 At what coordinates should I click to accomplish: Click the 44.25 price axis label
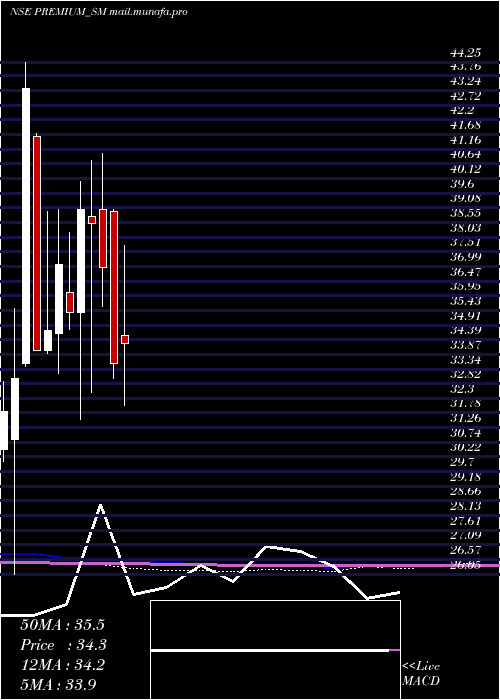466,53
